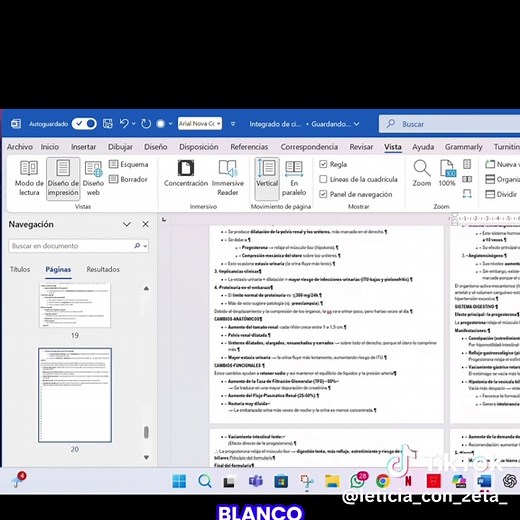The height and width of the screenshot is (520, 520).
Task: Open Immersive Reader
Action: (x=228, y=178)
